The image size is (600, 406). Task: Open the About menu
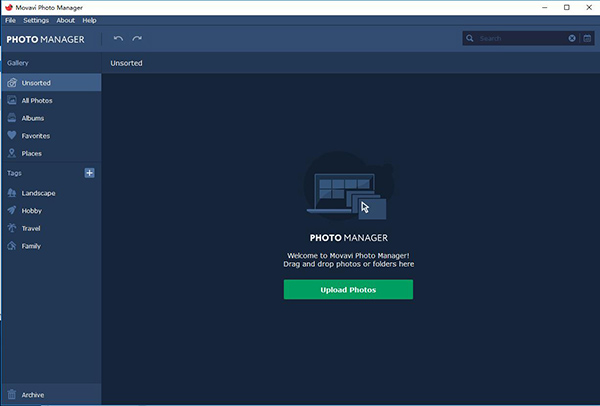tap(65, 20)
